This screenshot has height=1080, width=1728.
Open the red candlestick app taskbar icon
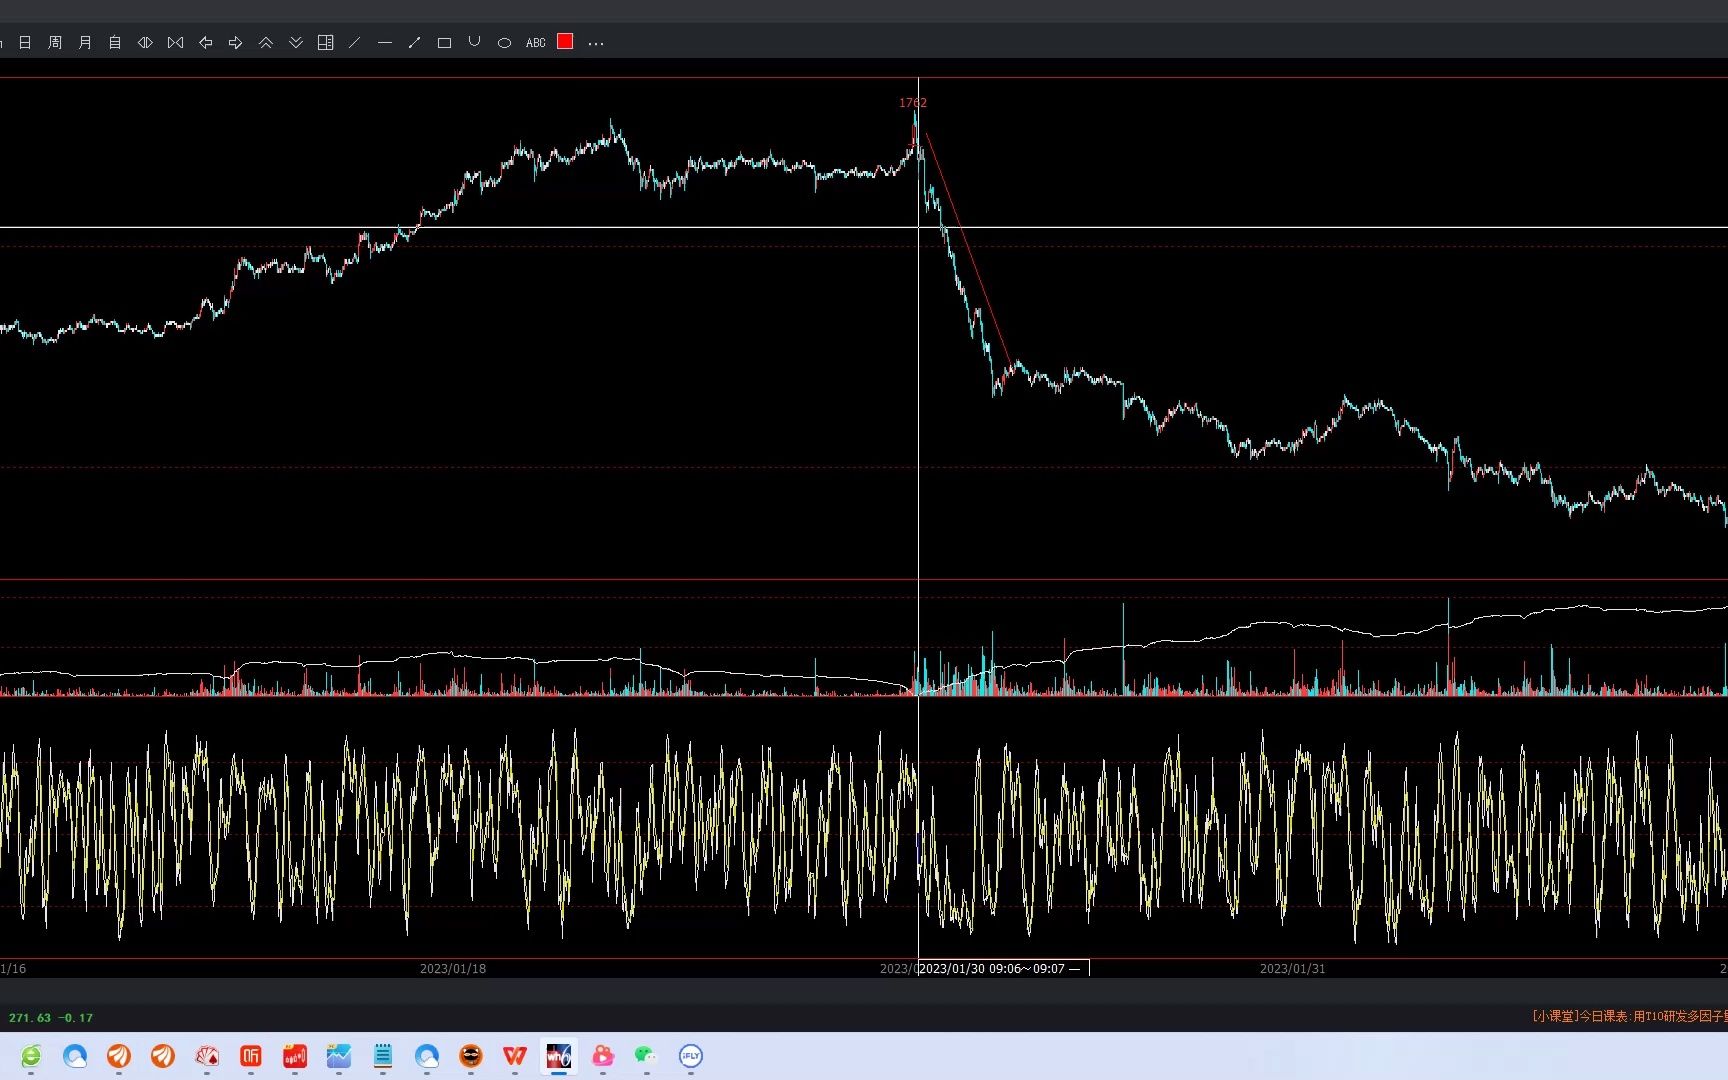[x=295, y=1056]
